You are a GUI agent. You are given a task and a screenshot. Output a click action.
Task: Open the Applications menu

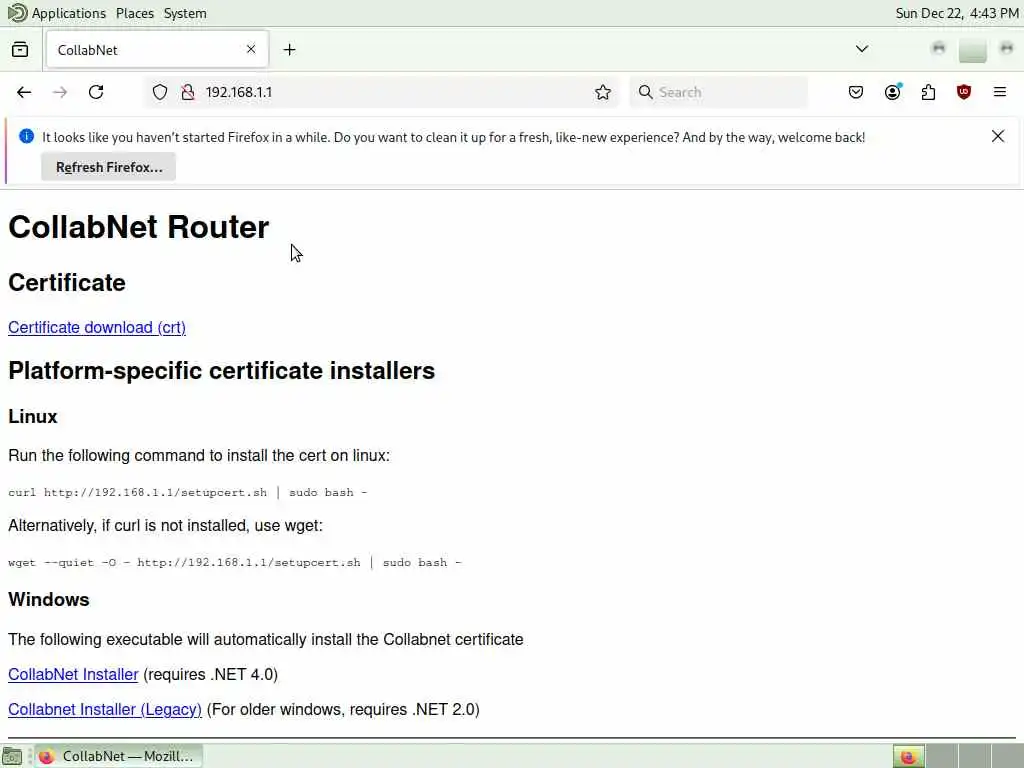pyautogui.click(x=68, y=13)
